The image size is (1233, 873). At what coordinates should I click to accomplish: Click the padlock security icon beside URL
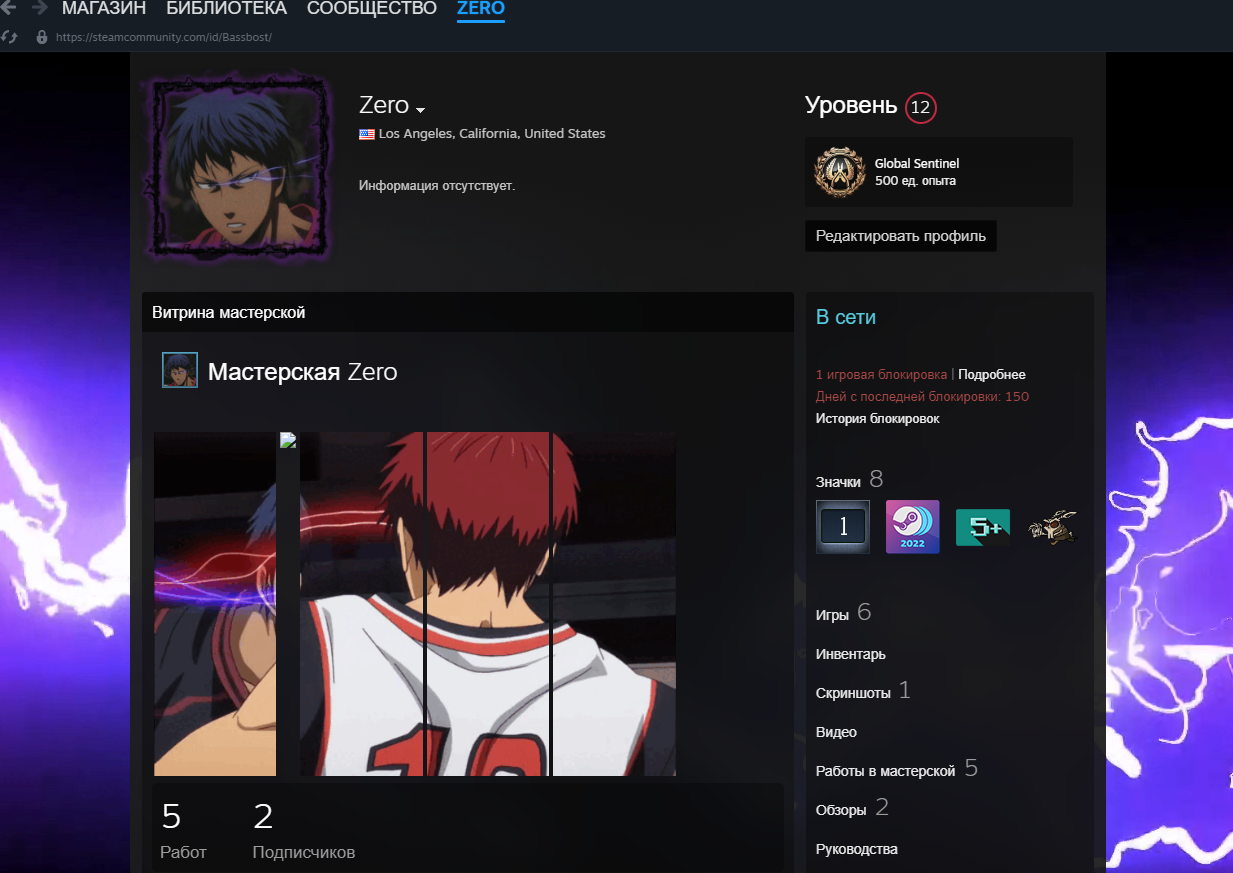41,37
